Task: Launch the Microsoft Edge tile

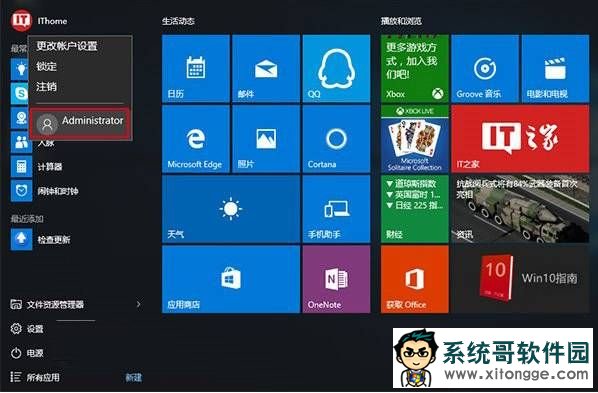Action: coord(196,139)
